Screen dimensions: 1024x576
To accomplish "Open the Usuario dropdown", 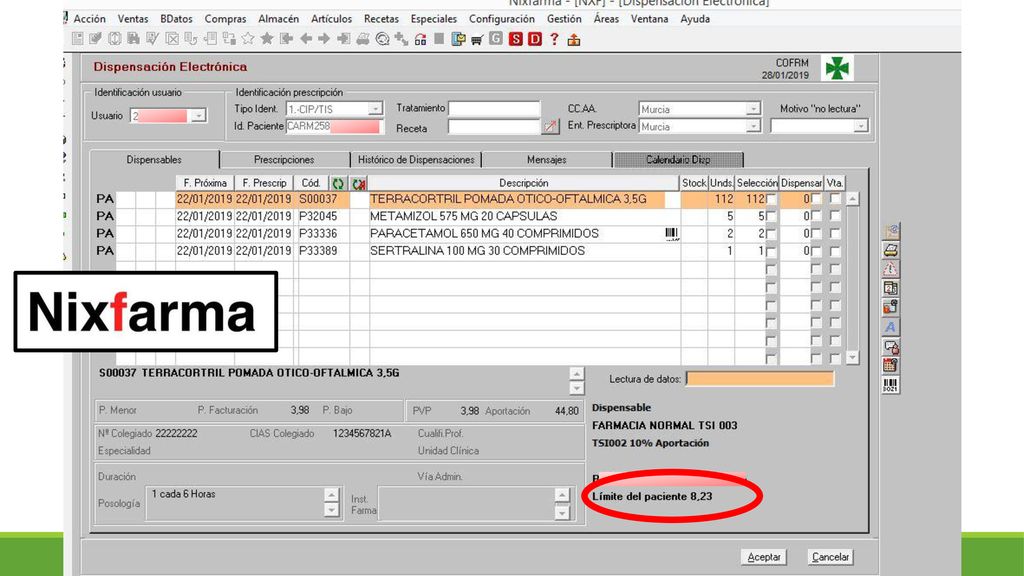I will pyautogui.click(x=199, y=116).
